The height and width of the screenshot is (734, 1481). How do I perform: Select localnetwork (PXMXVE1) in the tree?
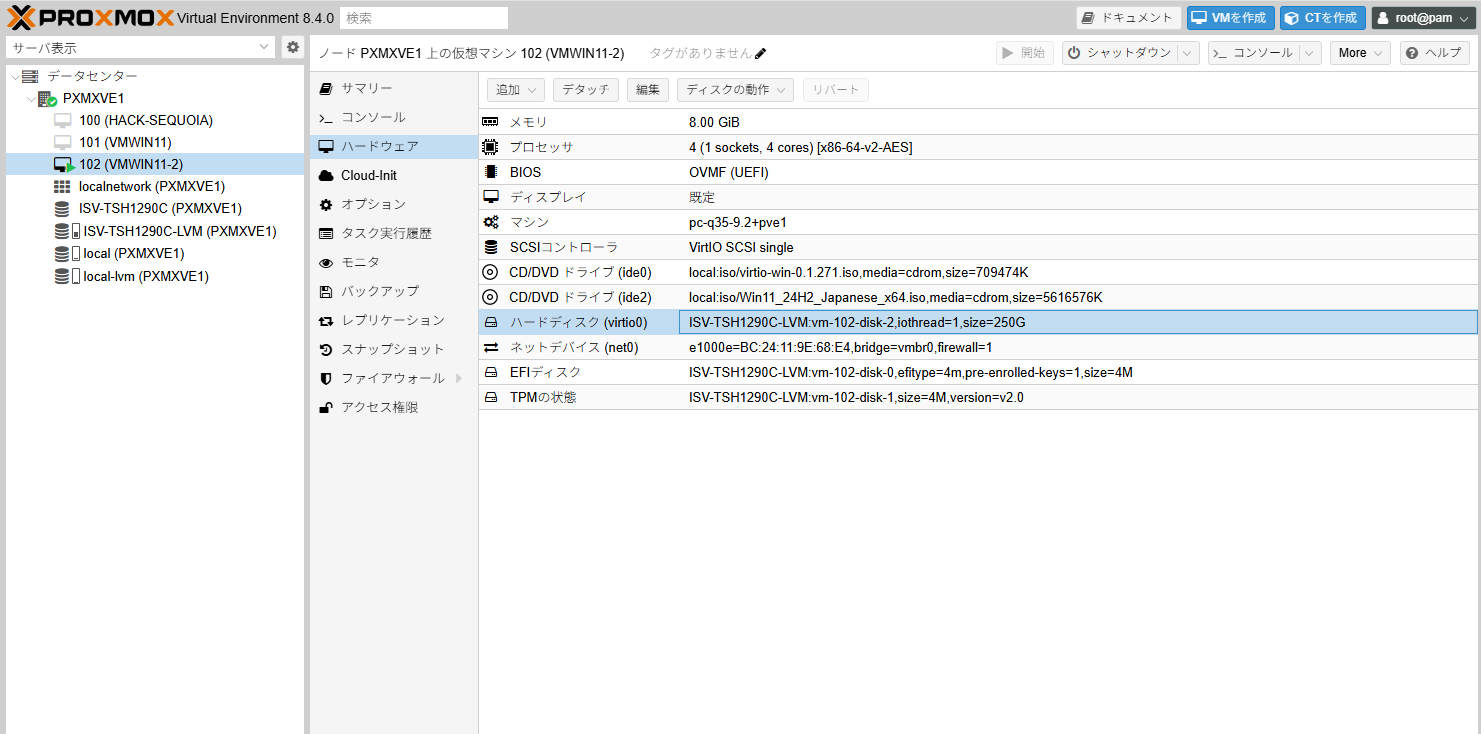click(152, 186)
